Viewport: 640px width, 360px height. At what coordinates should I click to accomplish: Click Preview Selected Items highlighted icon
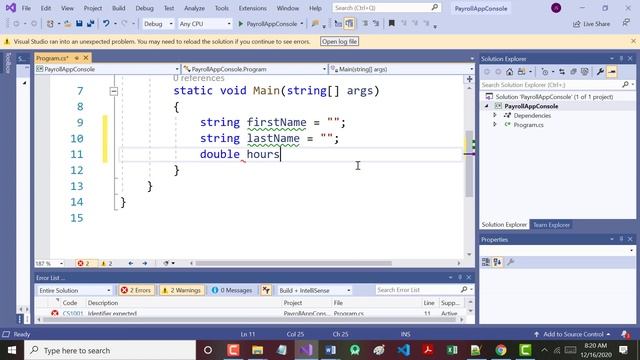pos(612,72)
